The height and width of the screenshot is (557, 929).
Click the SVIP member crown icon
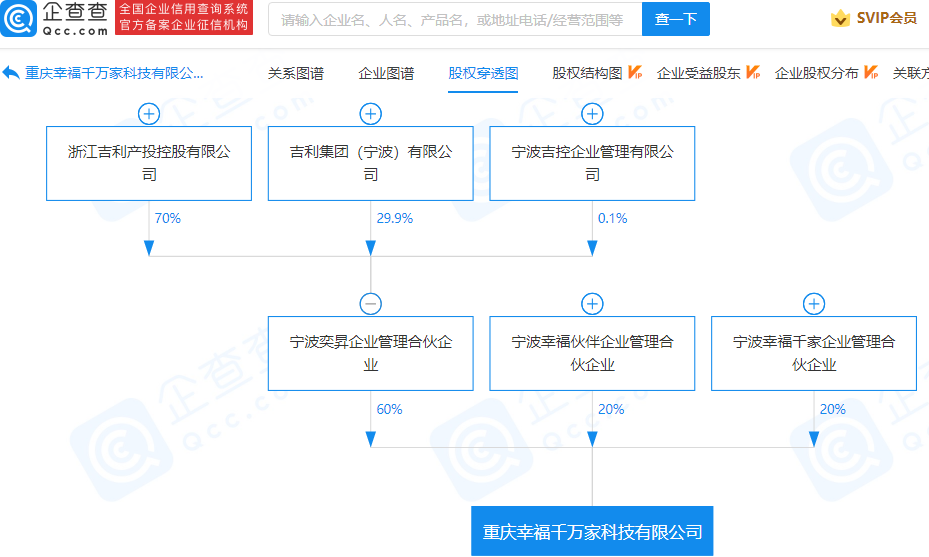(840, 18)
